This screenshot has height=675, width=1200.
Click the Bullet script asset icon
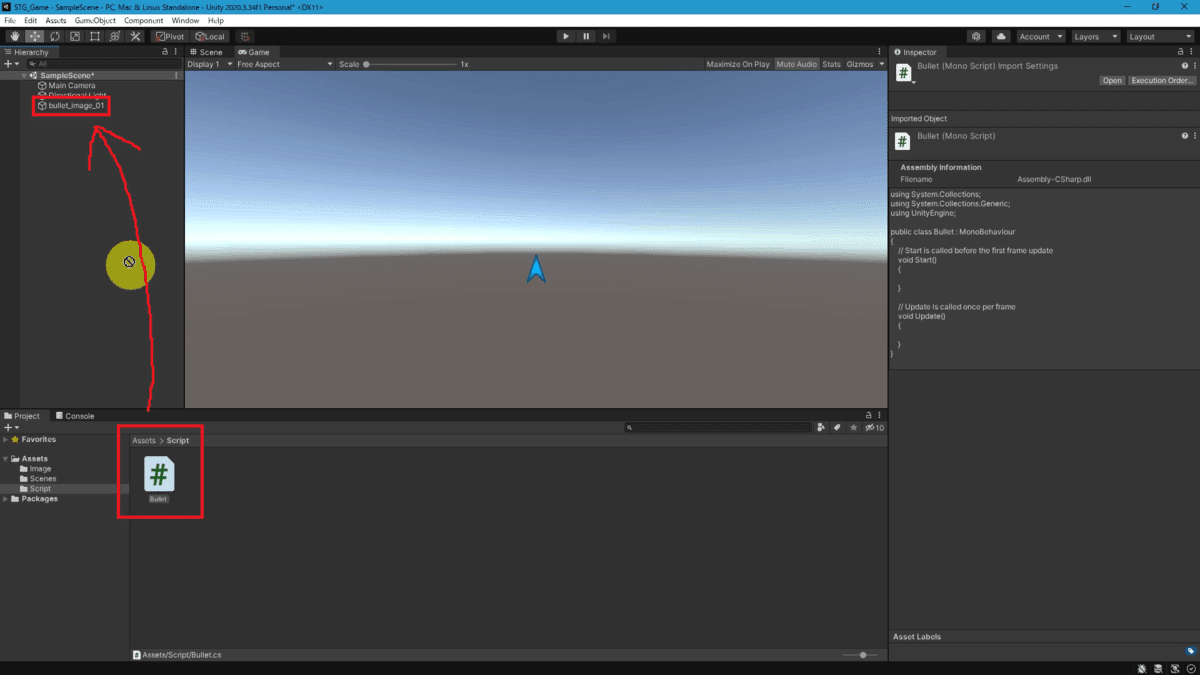tap(159, 473)
